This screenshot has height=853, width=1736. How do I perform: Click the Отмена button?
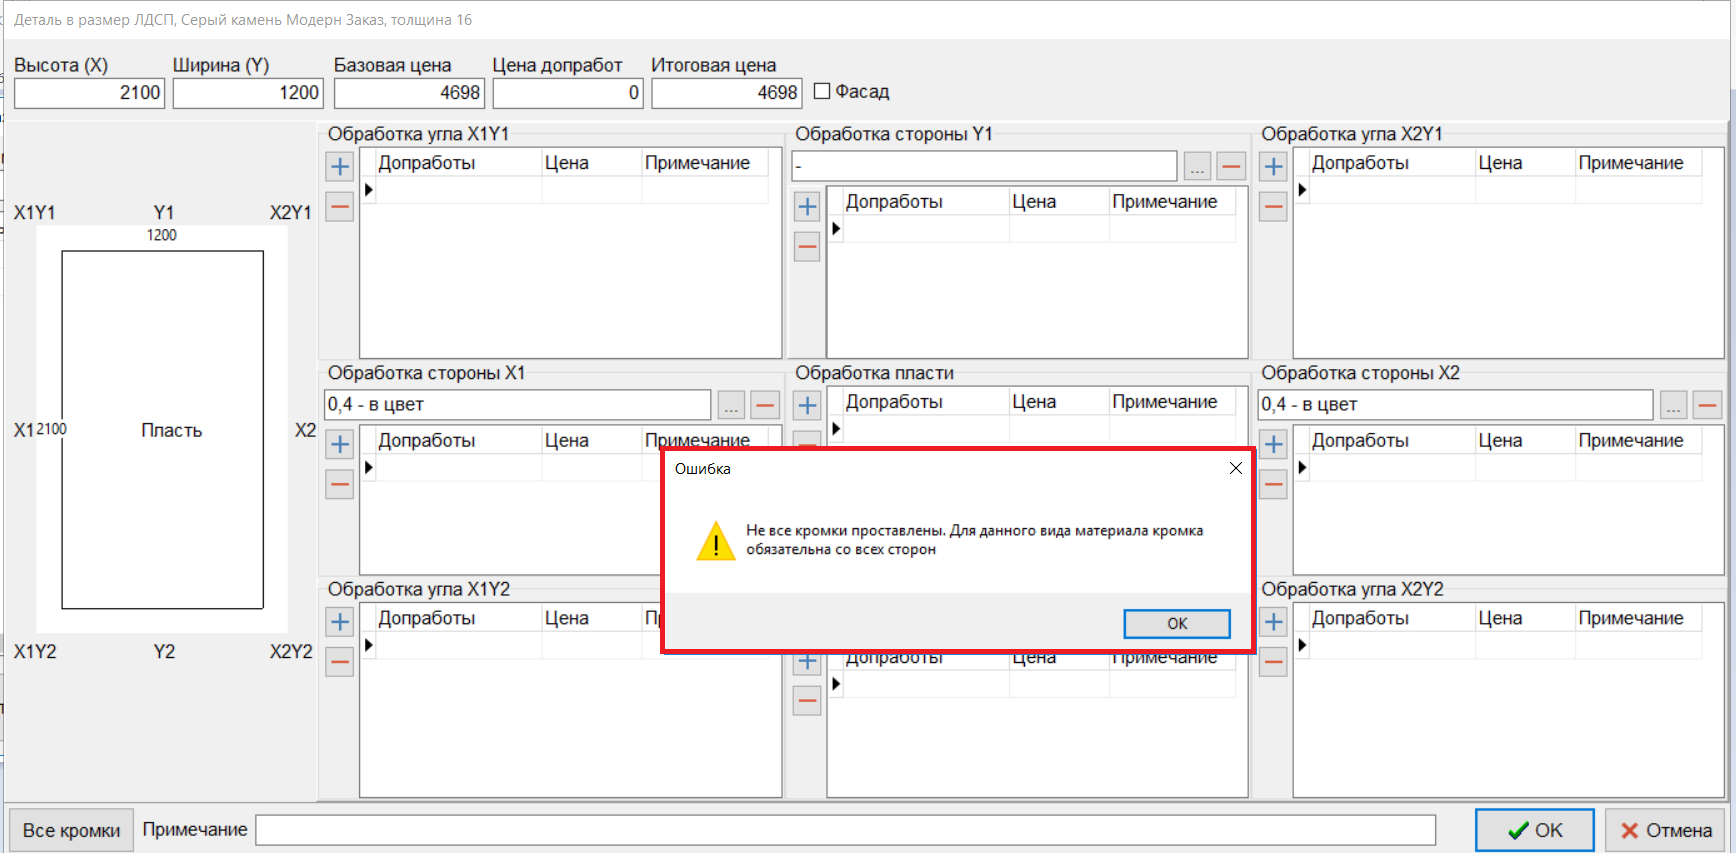(1666, 830)
